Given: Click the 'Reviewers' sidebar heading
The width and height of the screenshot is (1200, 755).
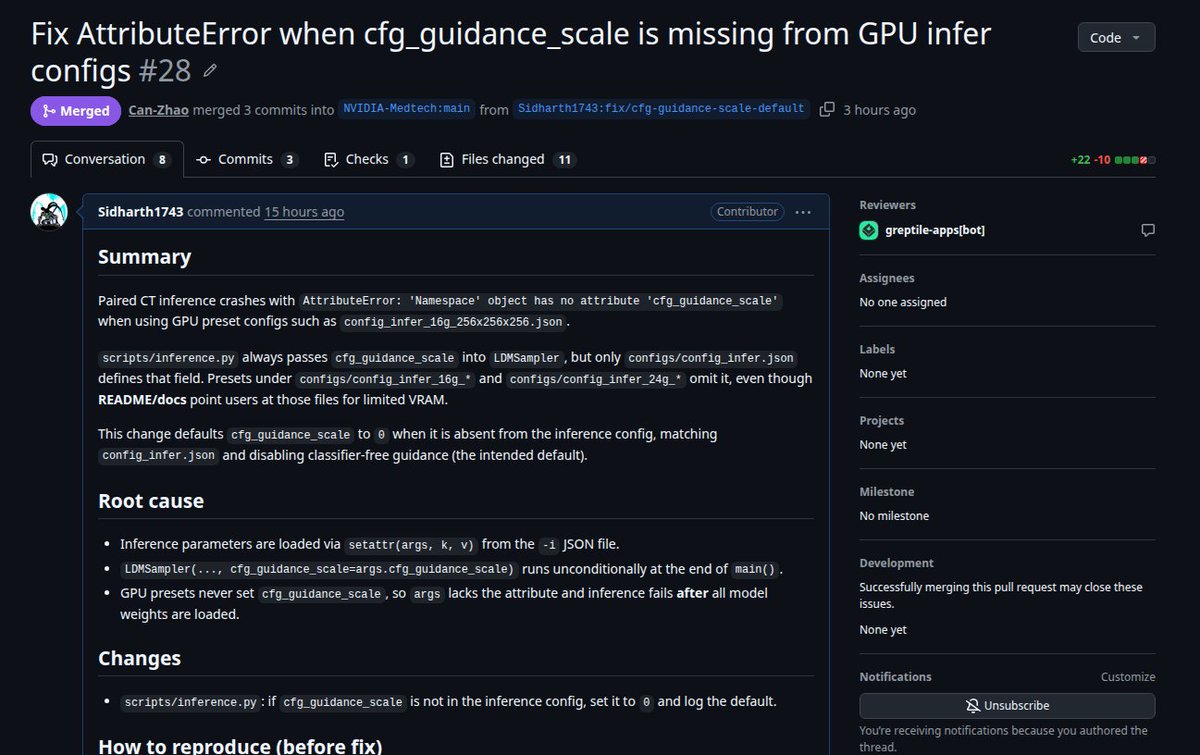Looking at the screenshot, I should click(888, 205).
